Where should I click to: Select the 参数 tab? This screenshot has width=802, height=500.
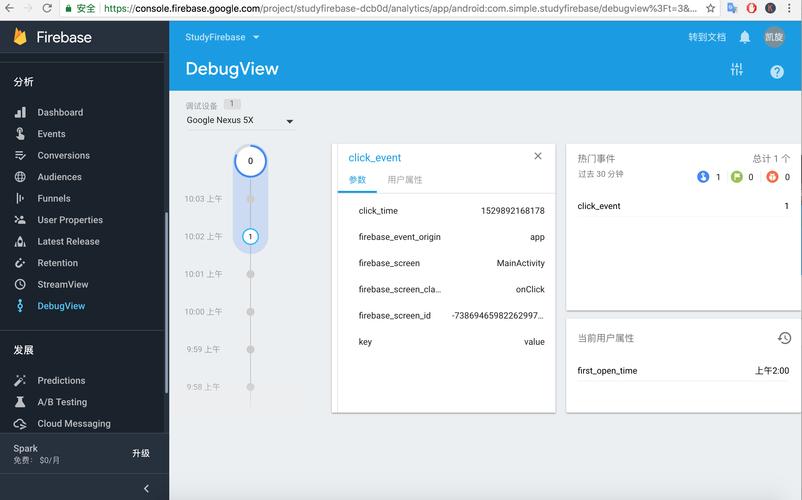(357, 180)
